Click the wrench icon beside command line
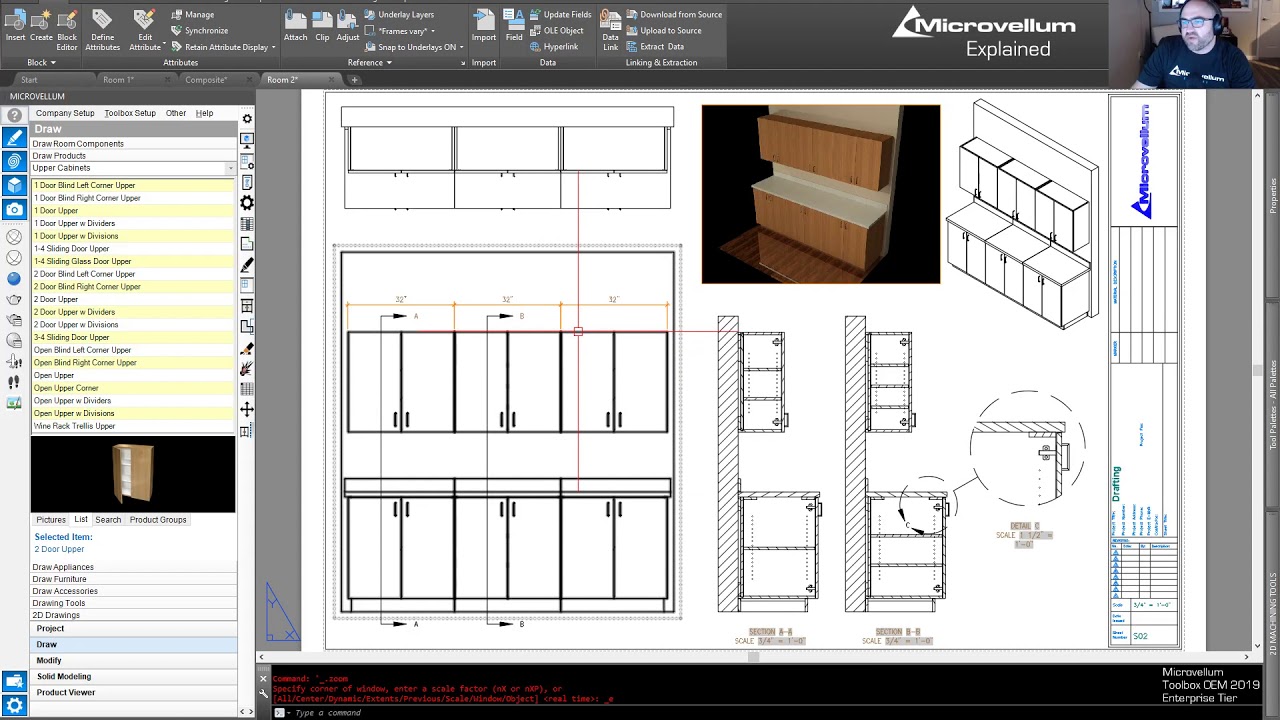 point(264,692)
